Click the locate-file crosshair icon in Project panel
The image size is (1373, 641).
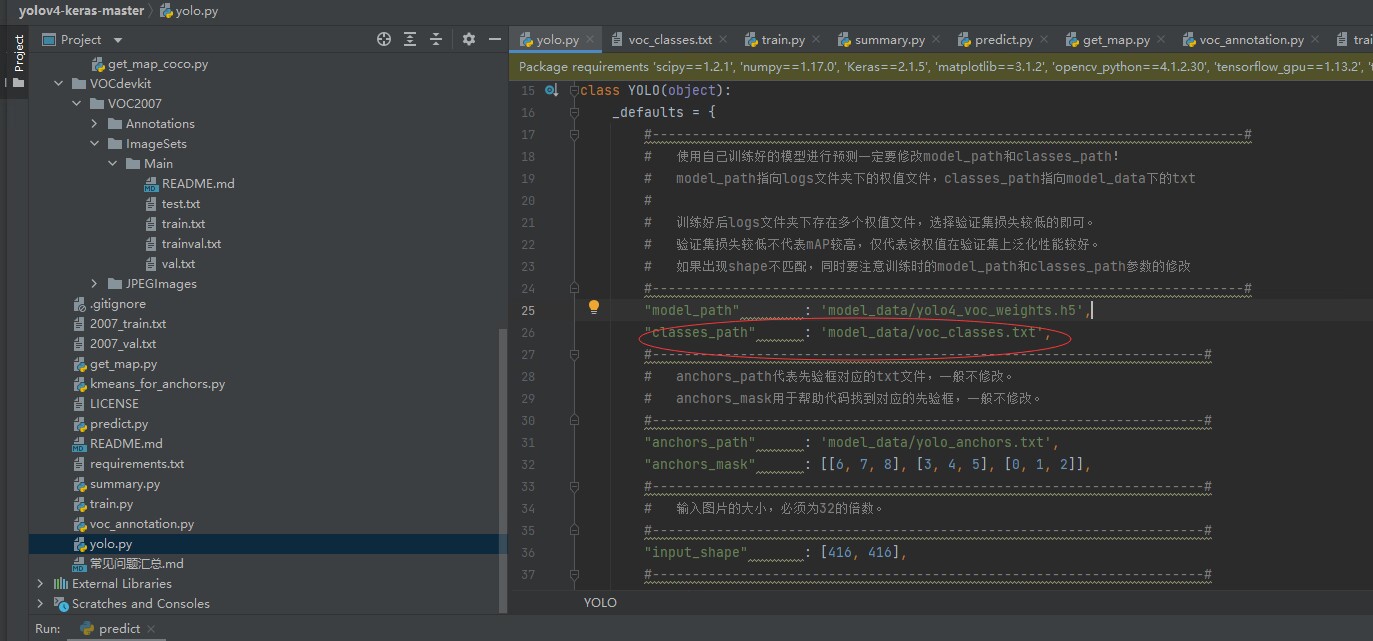[x=384, y=39]
